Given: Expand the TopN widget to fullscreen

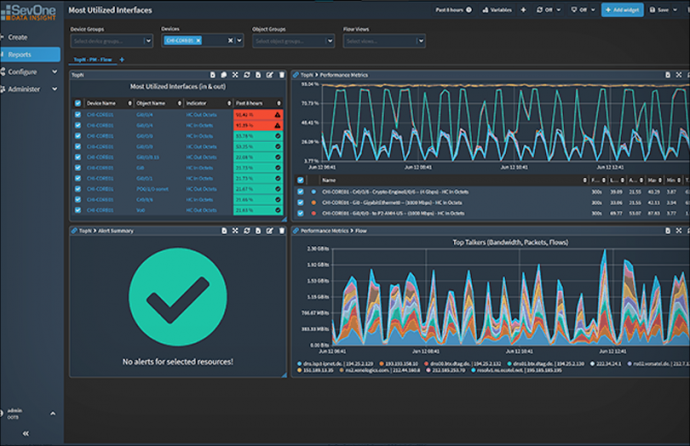Looking at the screenshot, I should (x=235, y=75).
